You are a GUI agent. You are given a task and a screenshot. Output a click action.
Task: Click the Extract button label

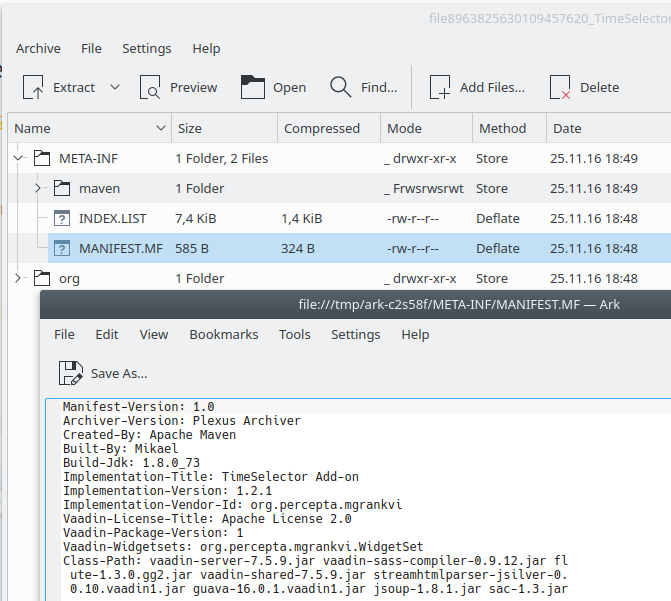click(74, 87)
